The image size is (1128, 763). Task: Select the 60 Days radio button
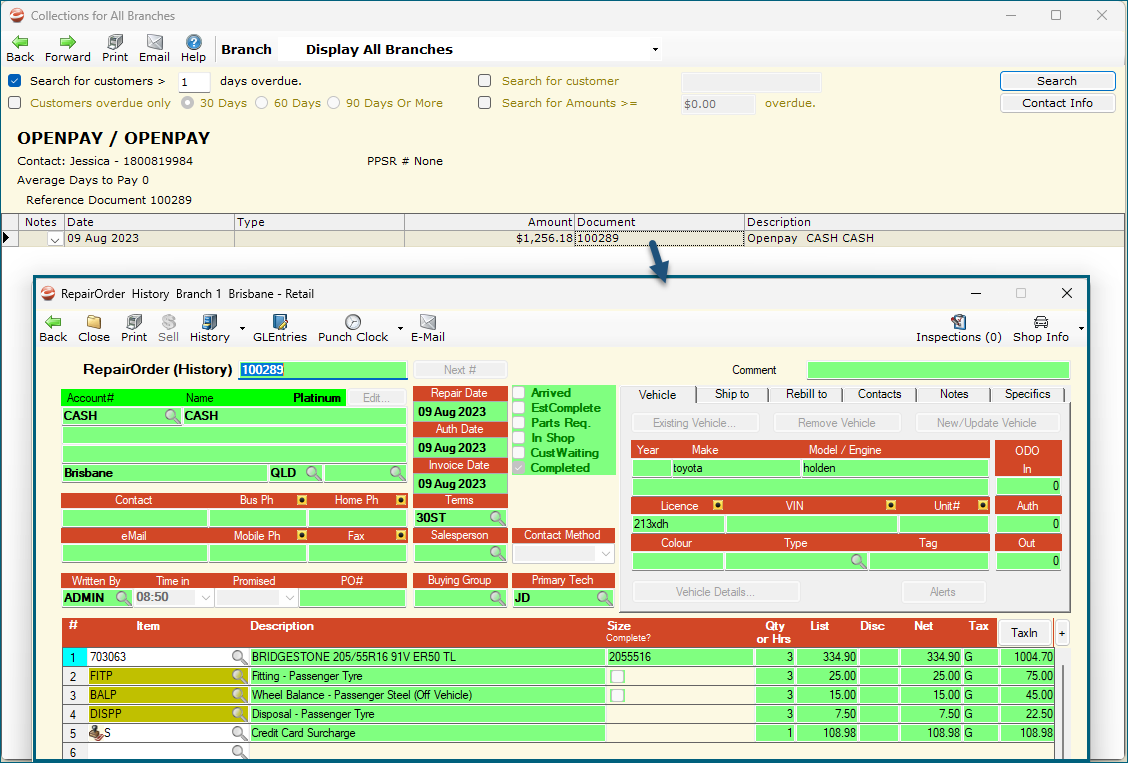[262, 103]
